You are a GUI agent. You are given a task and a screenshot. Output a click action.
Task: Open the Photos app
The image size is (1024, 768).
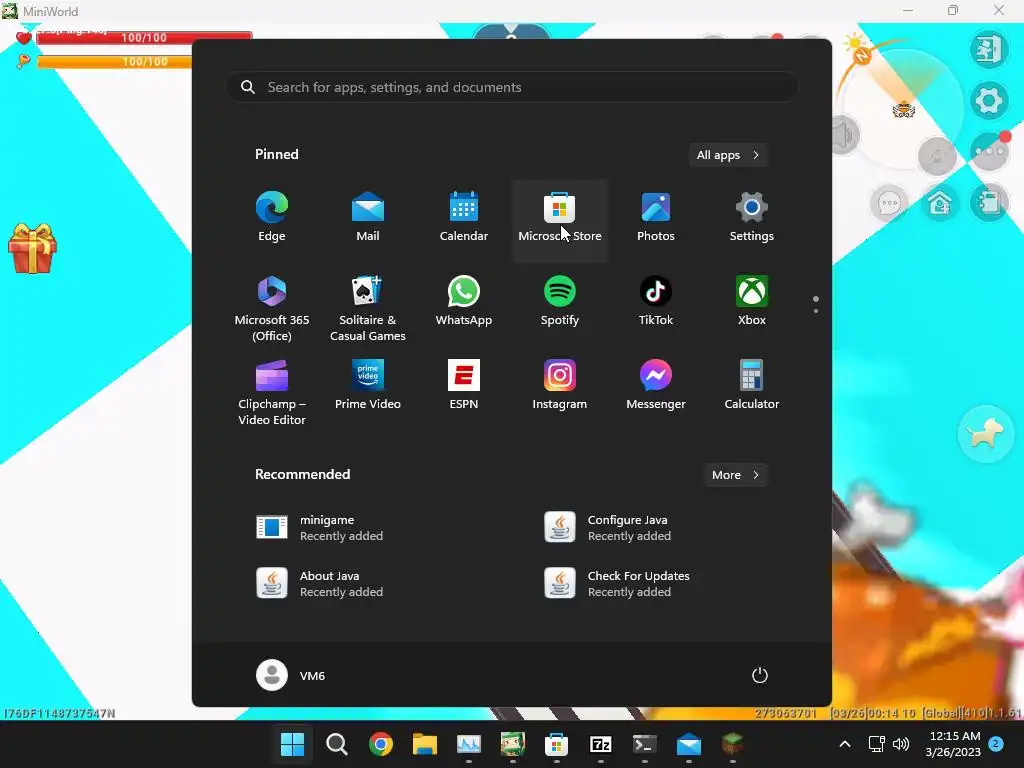[656, 218]
